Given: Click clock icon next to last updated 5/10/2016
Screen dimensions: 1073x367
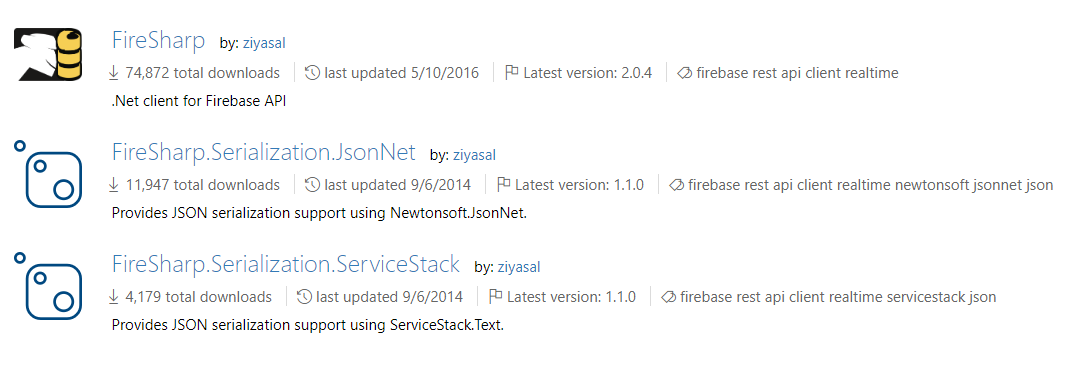Looking at the screenshot, I should click(x=312, y=73).
